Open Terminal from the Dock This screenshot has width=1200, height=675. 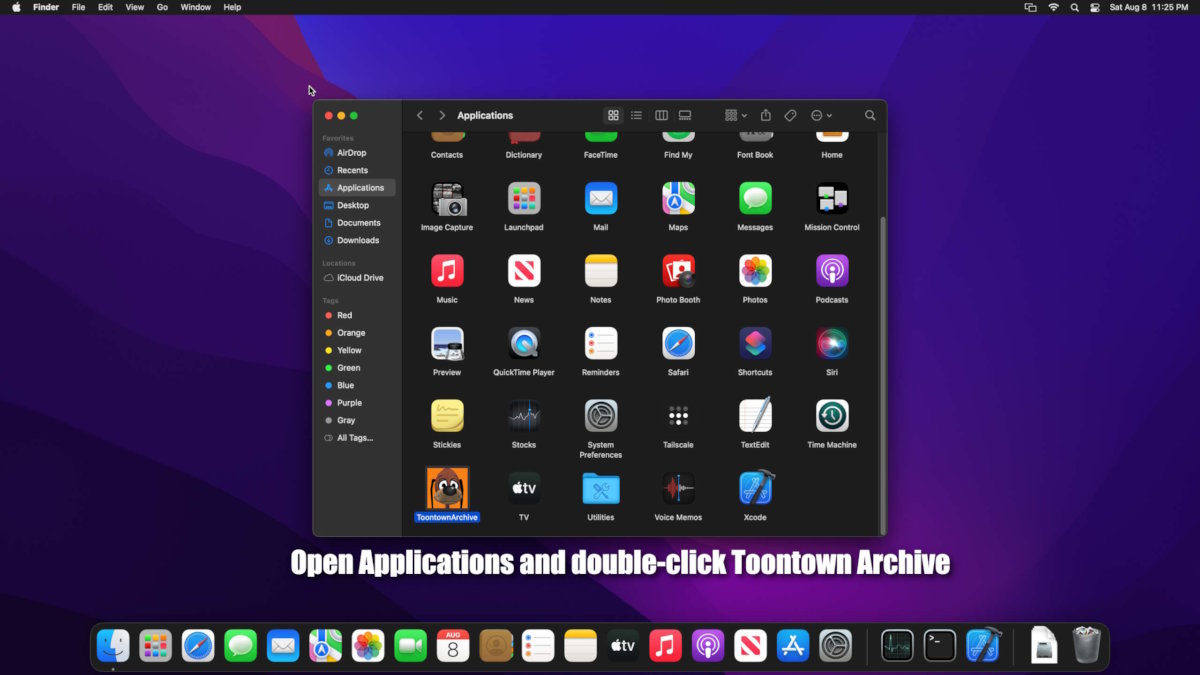click(939, 645)
